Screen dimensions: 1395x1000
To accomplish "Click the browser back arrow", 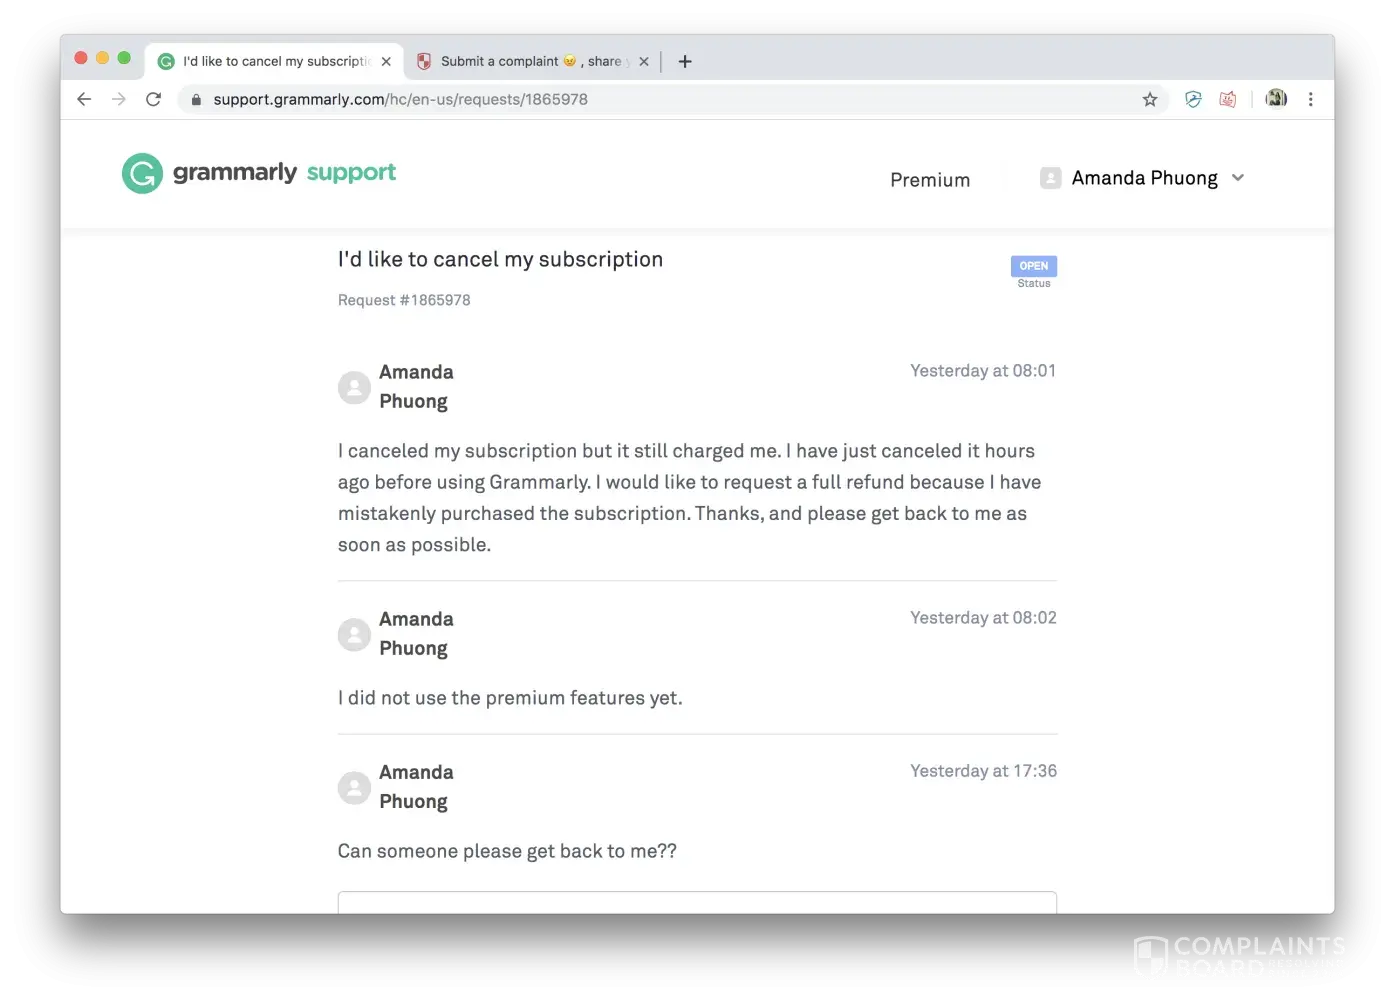I will (84, 99).
